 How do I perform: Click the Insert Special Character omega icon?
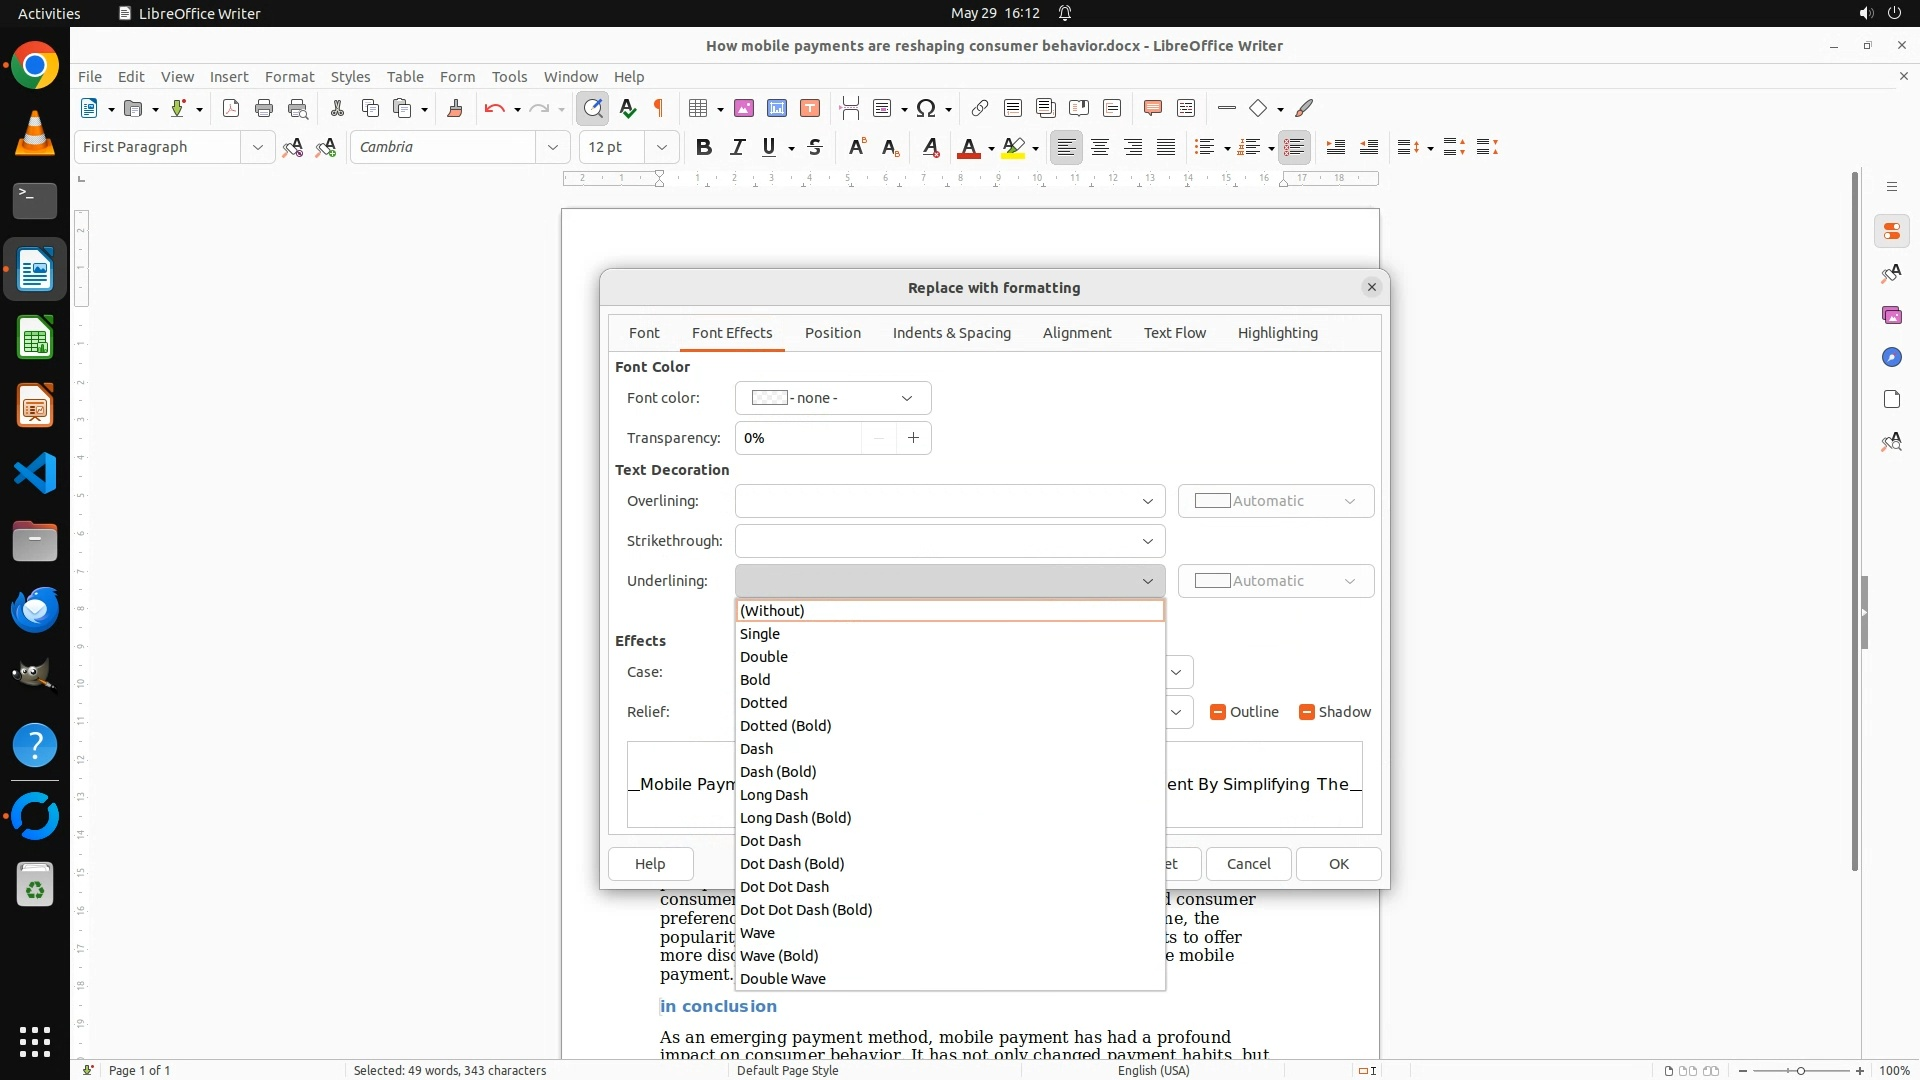(x=926, y=108)
